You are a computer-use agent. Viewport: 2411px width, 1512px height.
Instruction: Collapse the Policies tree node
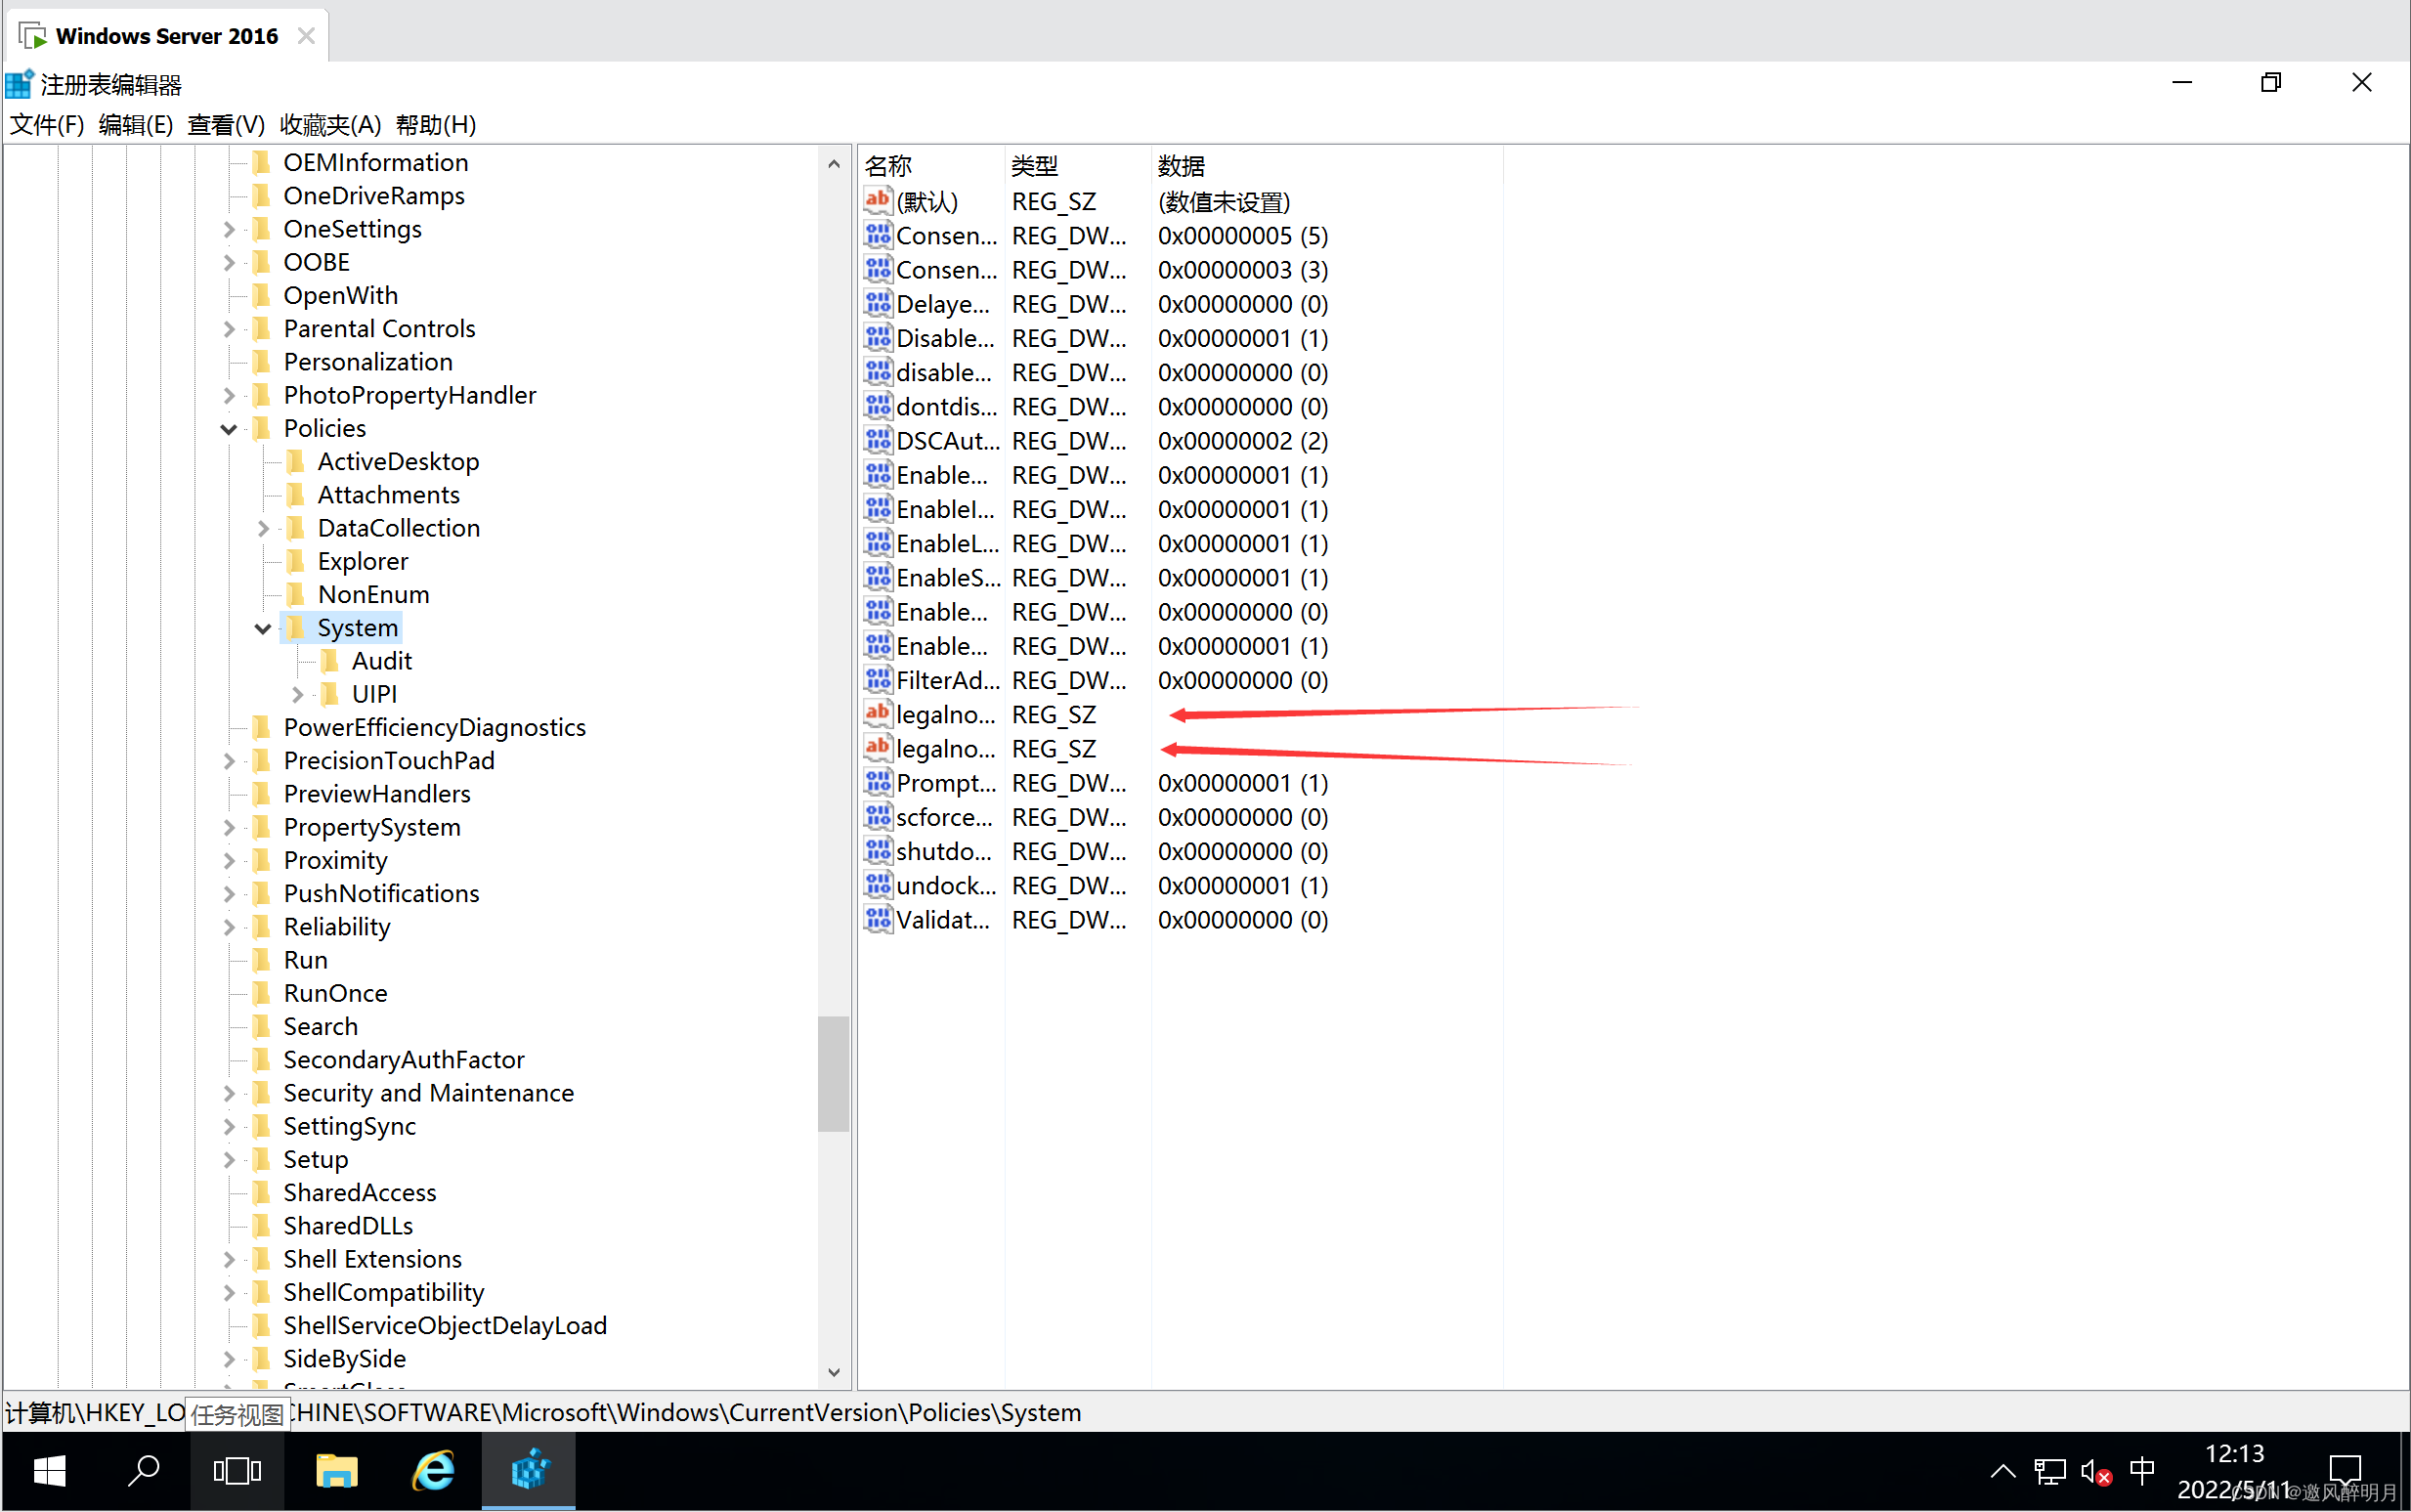(228, 429)
